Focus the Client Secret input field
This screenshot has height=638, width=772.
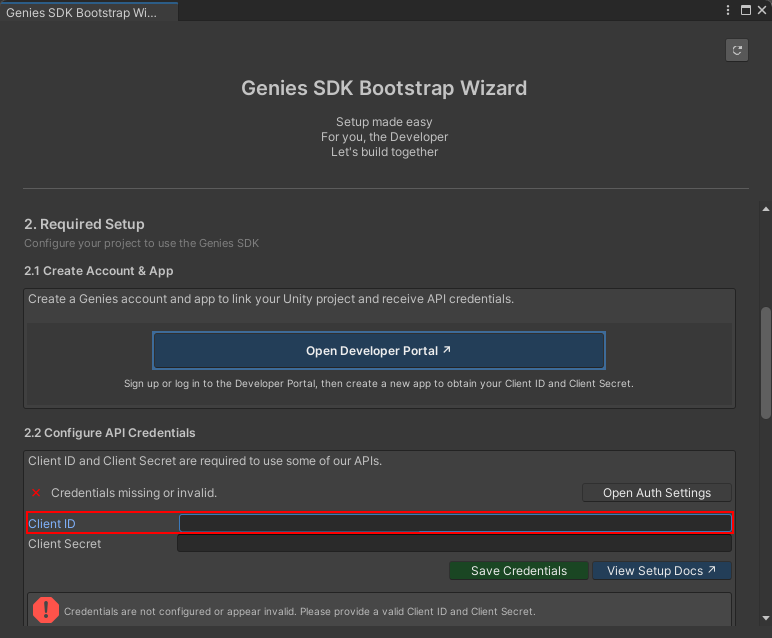coord(454,543)
